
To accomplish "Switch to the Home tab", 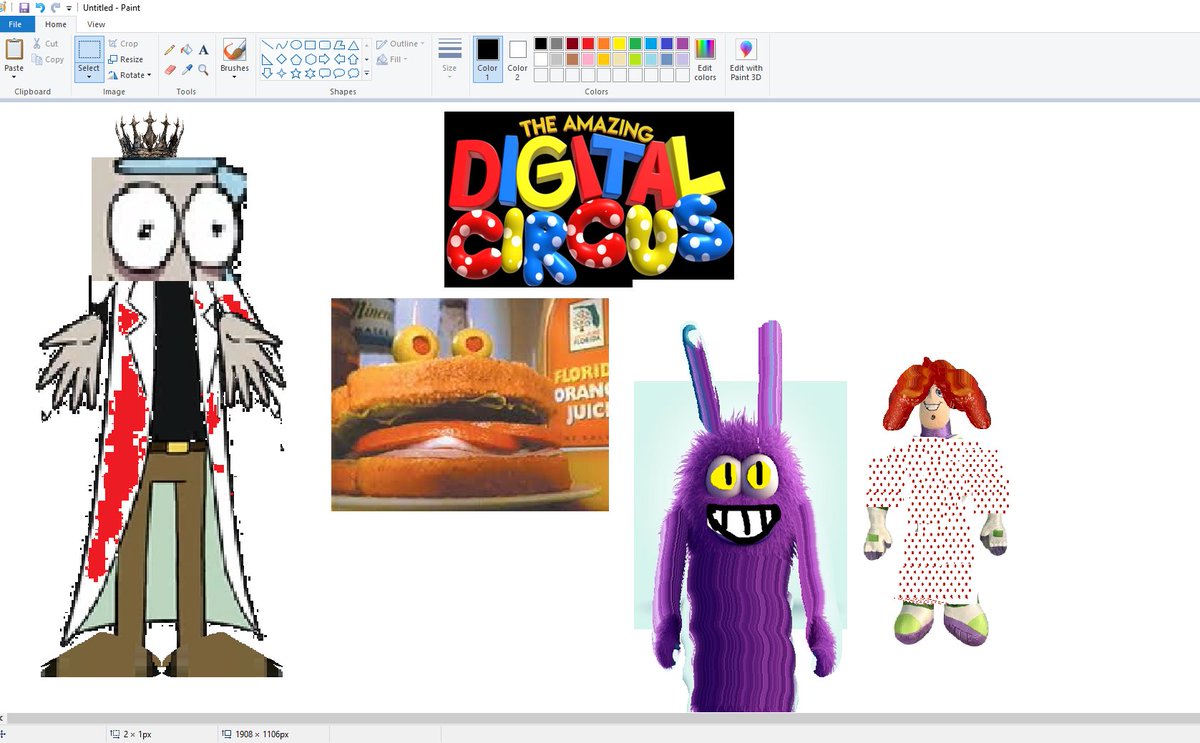I will point(56,24).
